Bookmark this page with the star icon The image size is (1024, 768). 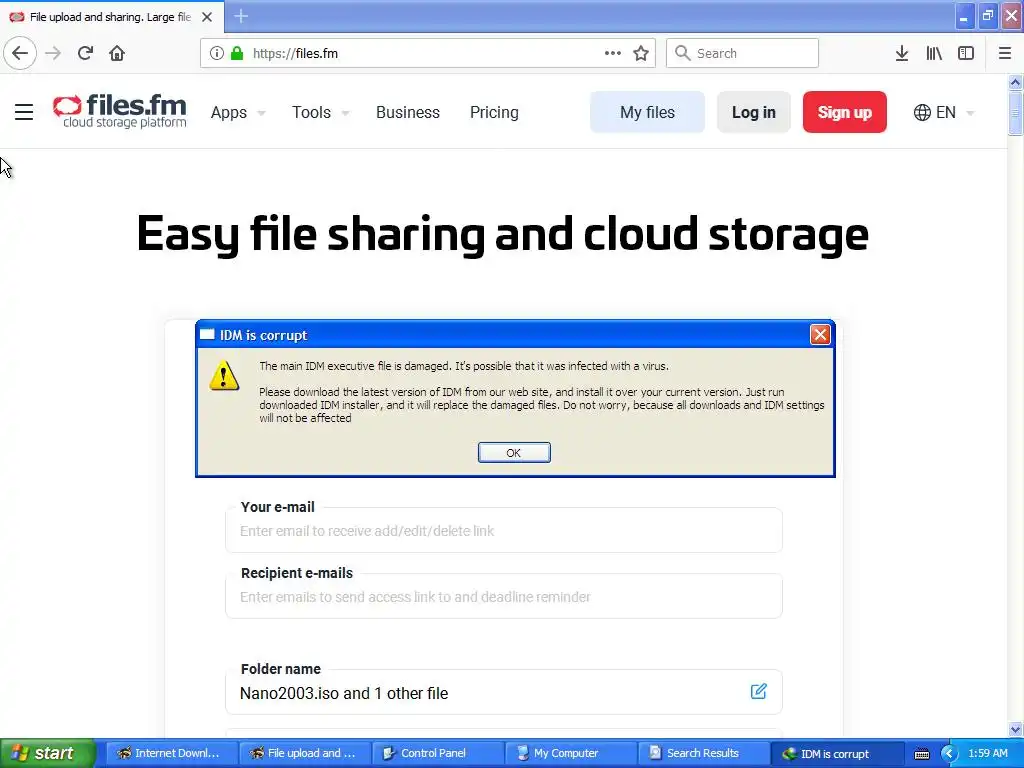pyautogui.click(x=641, y=54)
